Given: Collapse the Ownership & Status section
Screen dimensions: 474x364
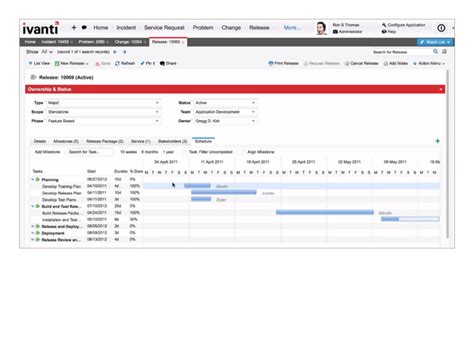Looking at the screenshot, I should click(441, 89).
